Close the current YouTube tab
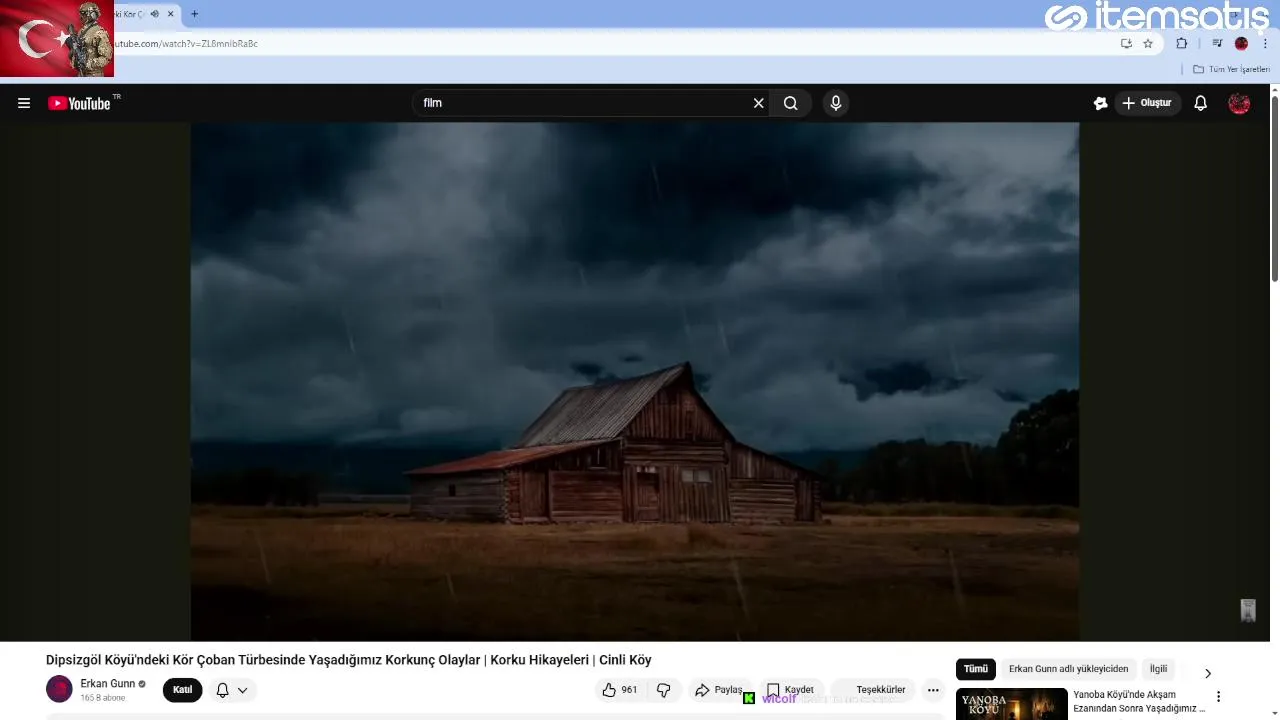Screen dimensions: 1280x720 [x=171, y=14]
